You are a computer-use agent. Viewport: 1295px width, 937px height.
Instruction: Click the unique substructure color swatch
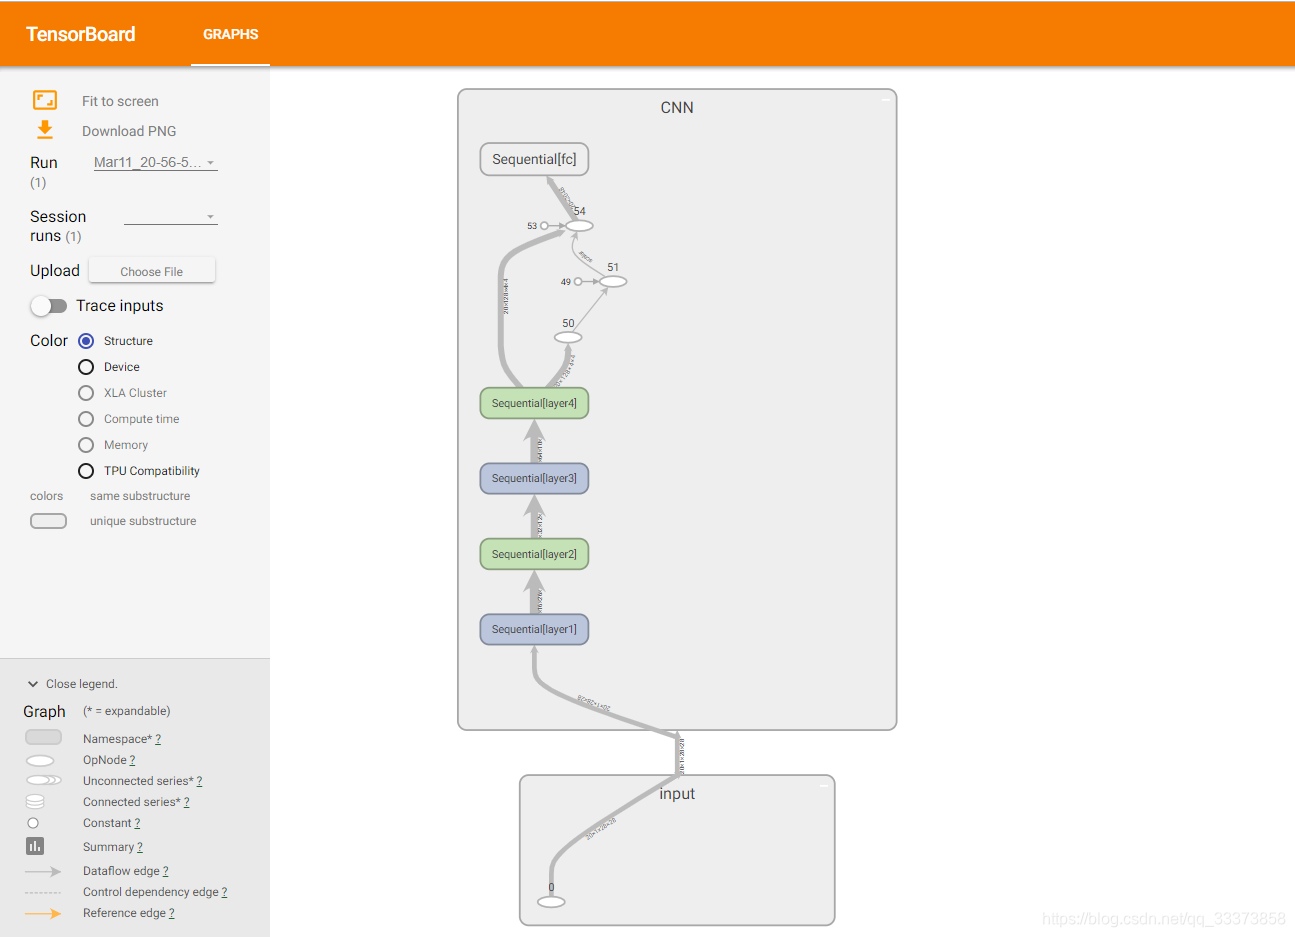tap(48, 520)
